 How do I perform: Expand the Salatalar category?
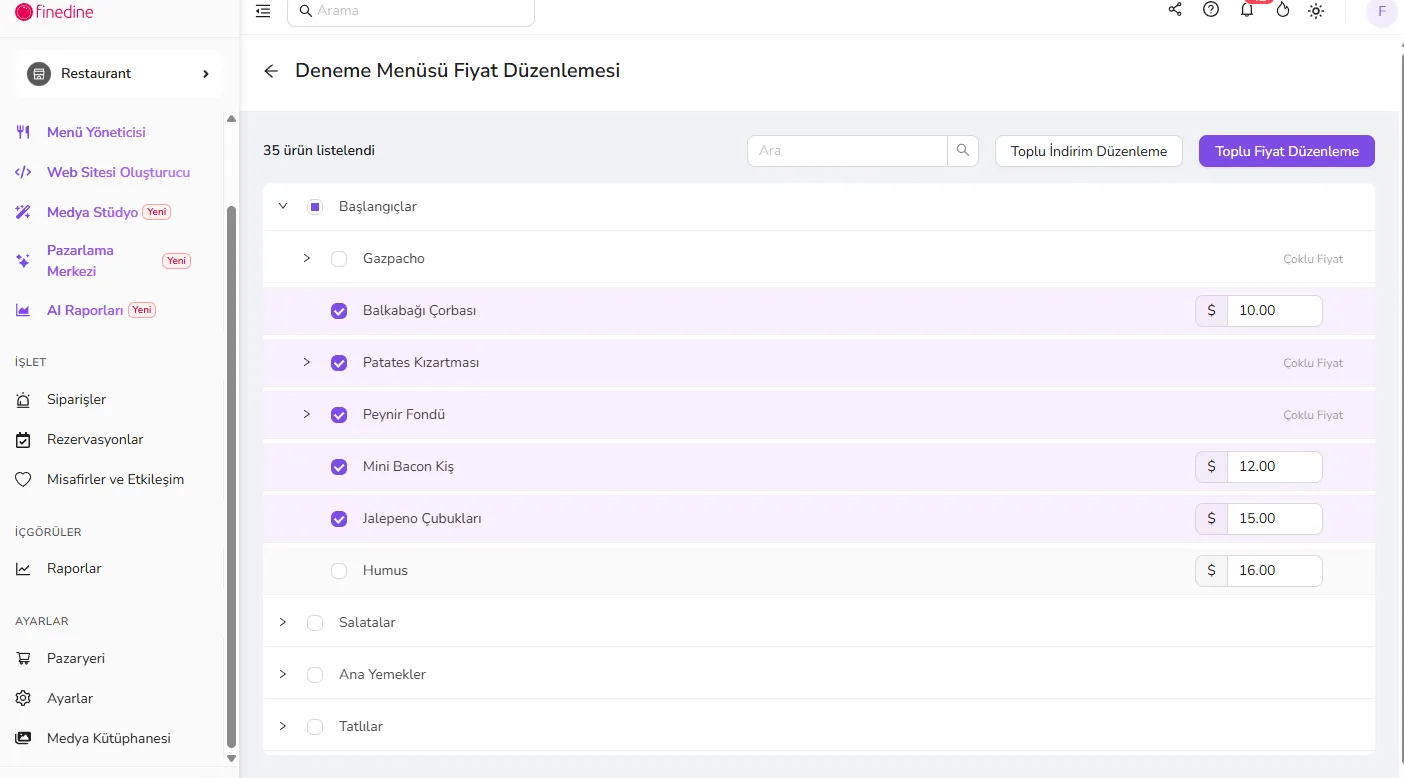point(283,622)
